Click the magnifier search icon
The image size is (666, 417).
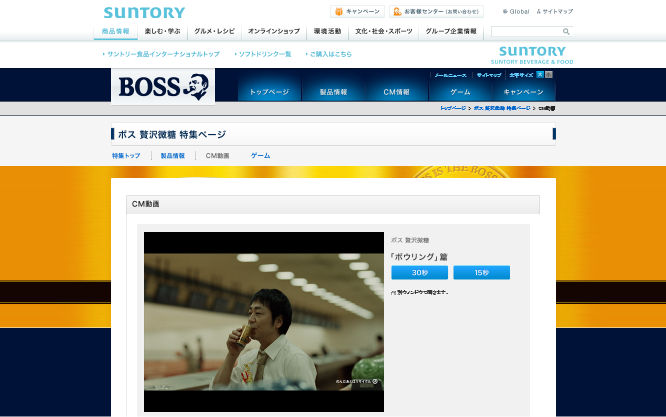click(566, 31)
